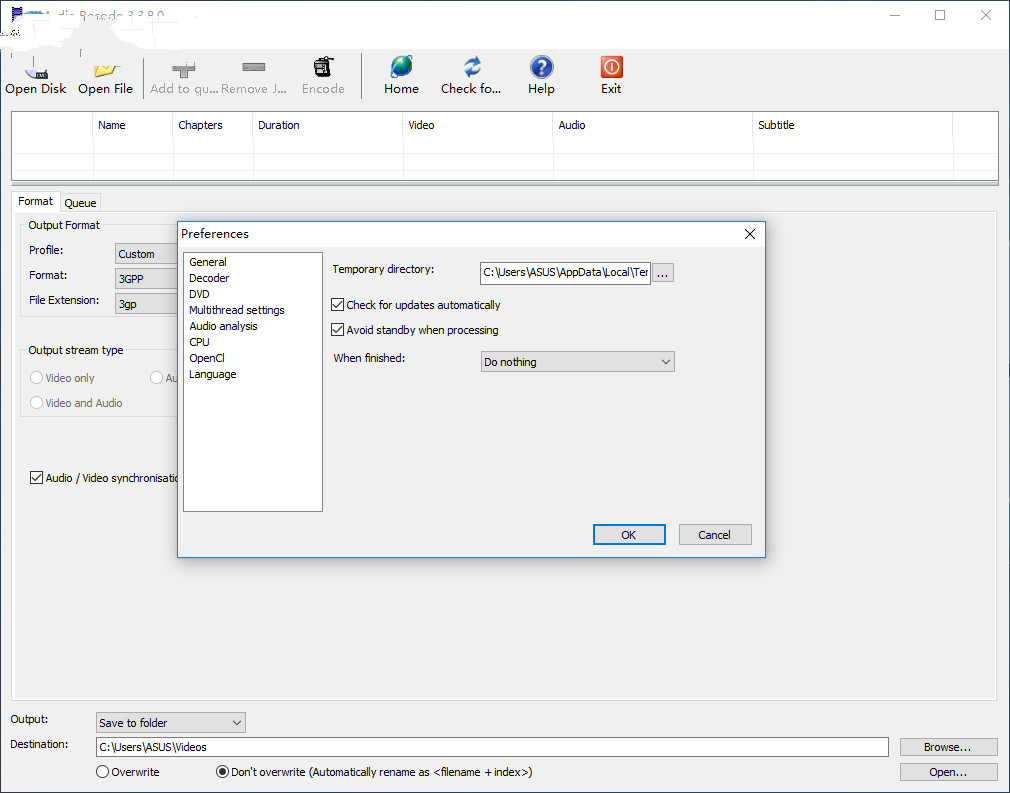
Task: Click the Check for updates icon
Action: (471, 68)
